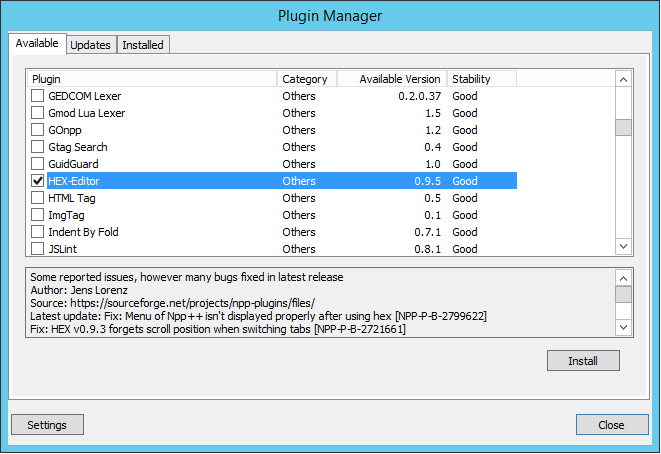Click version 0.7.1 cell
This screenshot has height=454, width=661.
pos(427,232)
